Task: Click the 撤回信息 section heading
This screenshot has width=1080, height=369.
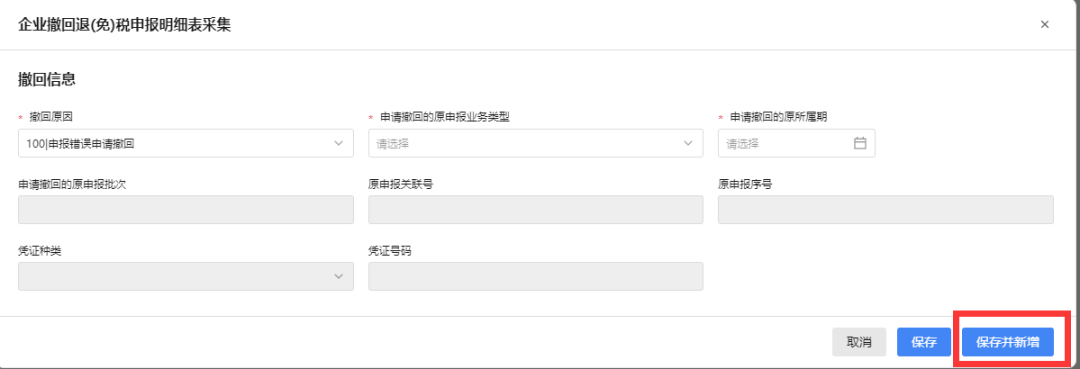Action: click(46, 80)
